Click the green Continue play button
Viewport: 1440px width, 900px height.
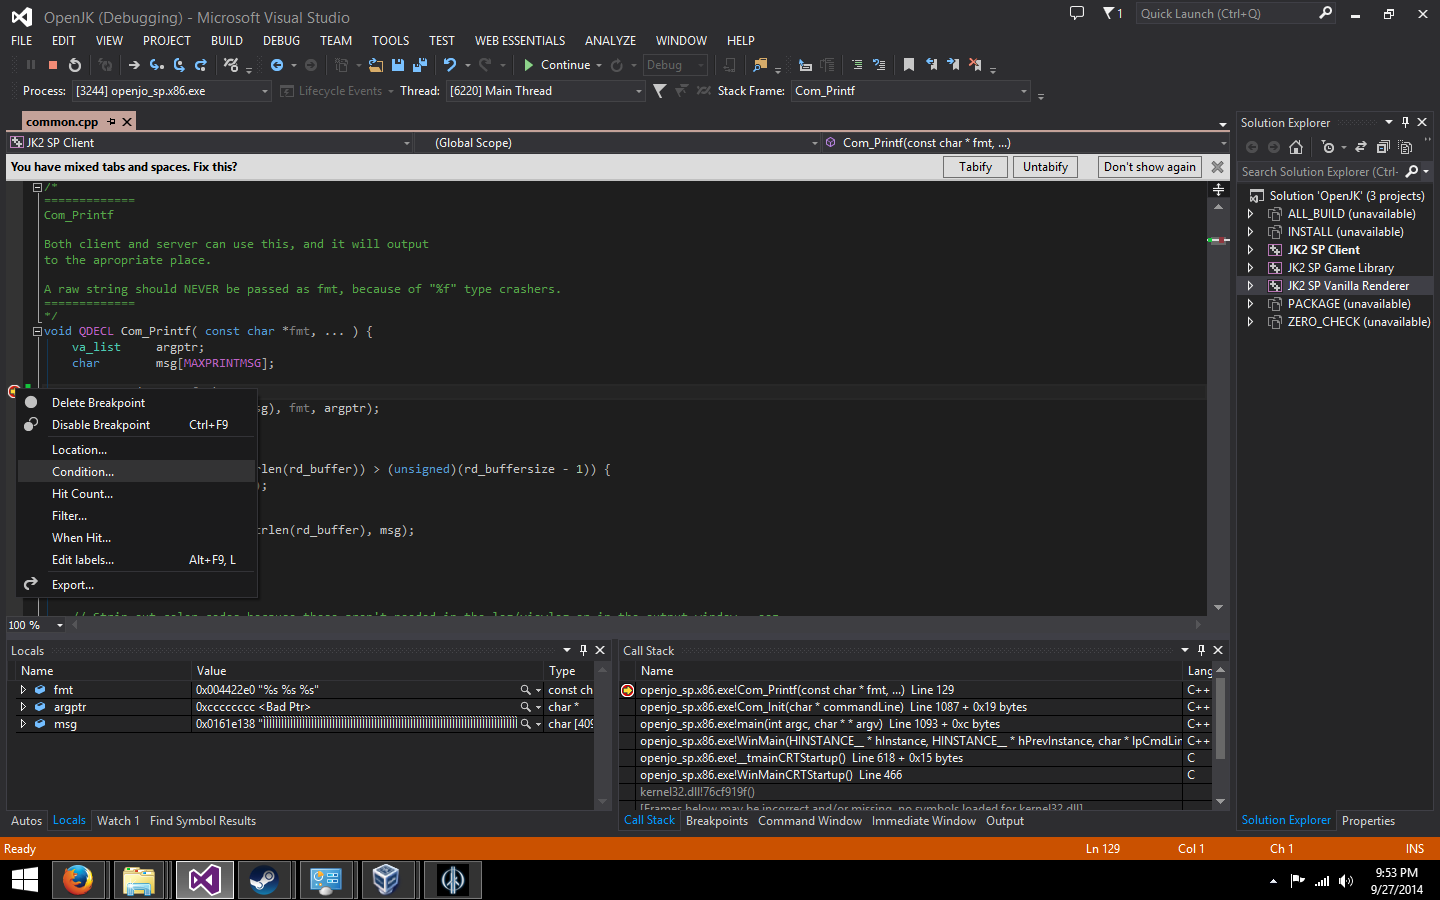point(528,65)
